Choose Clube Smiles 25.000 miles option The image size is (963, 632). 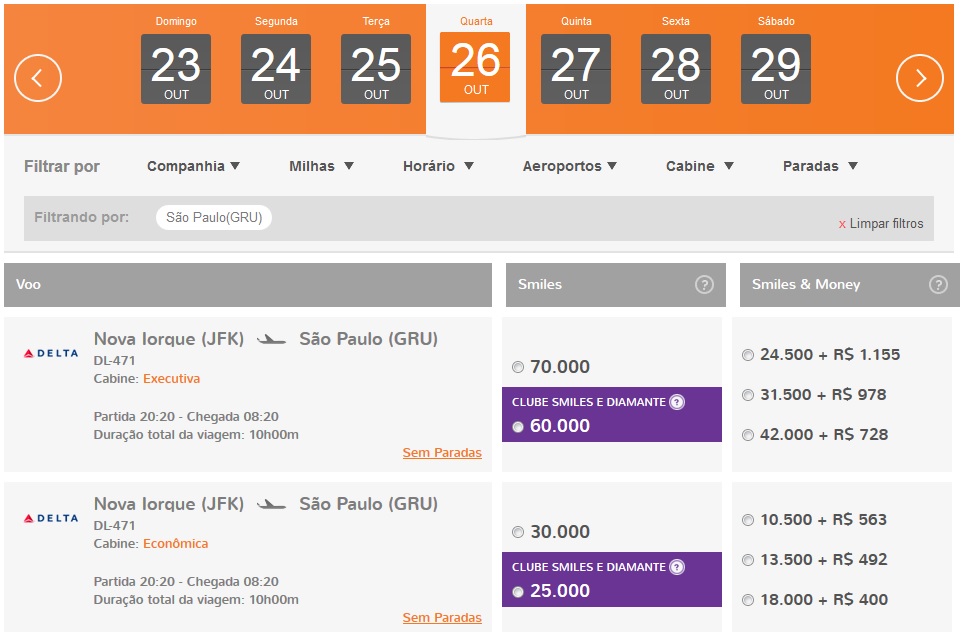[x=518, y=591]
